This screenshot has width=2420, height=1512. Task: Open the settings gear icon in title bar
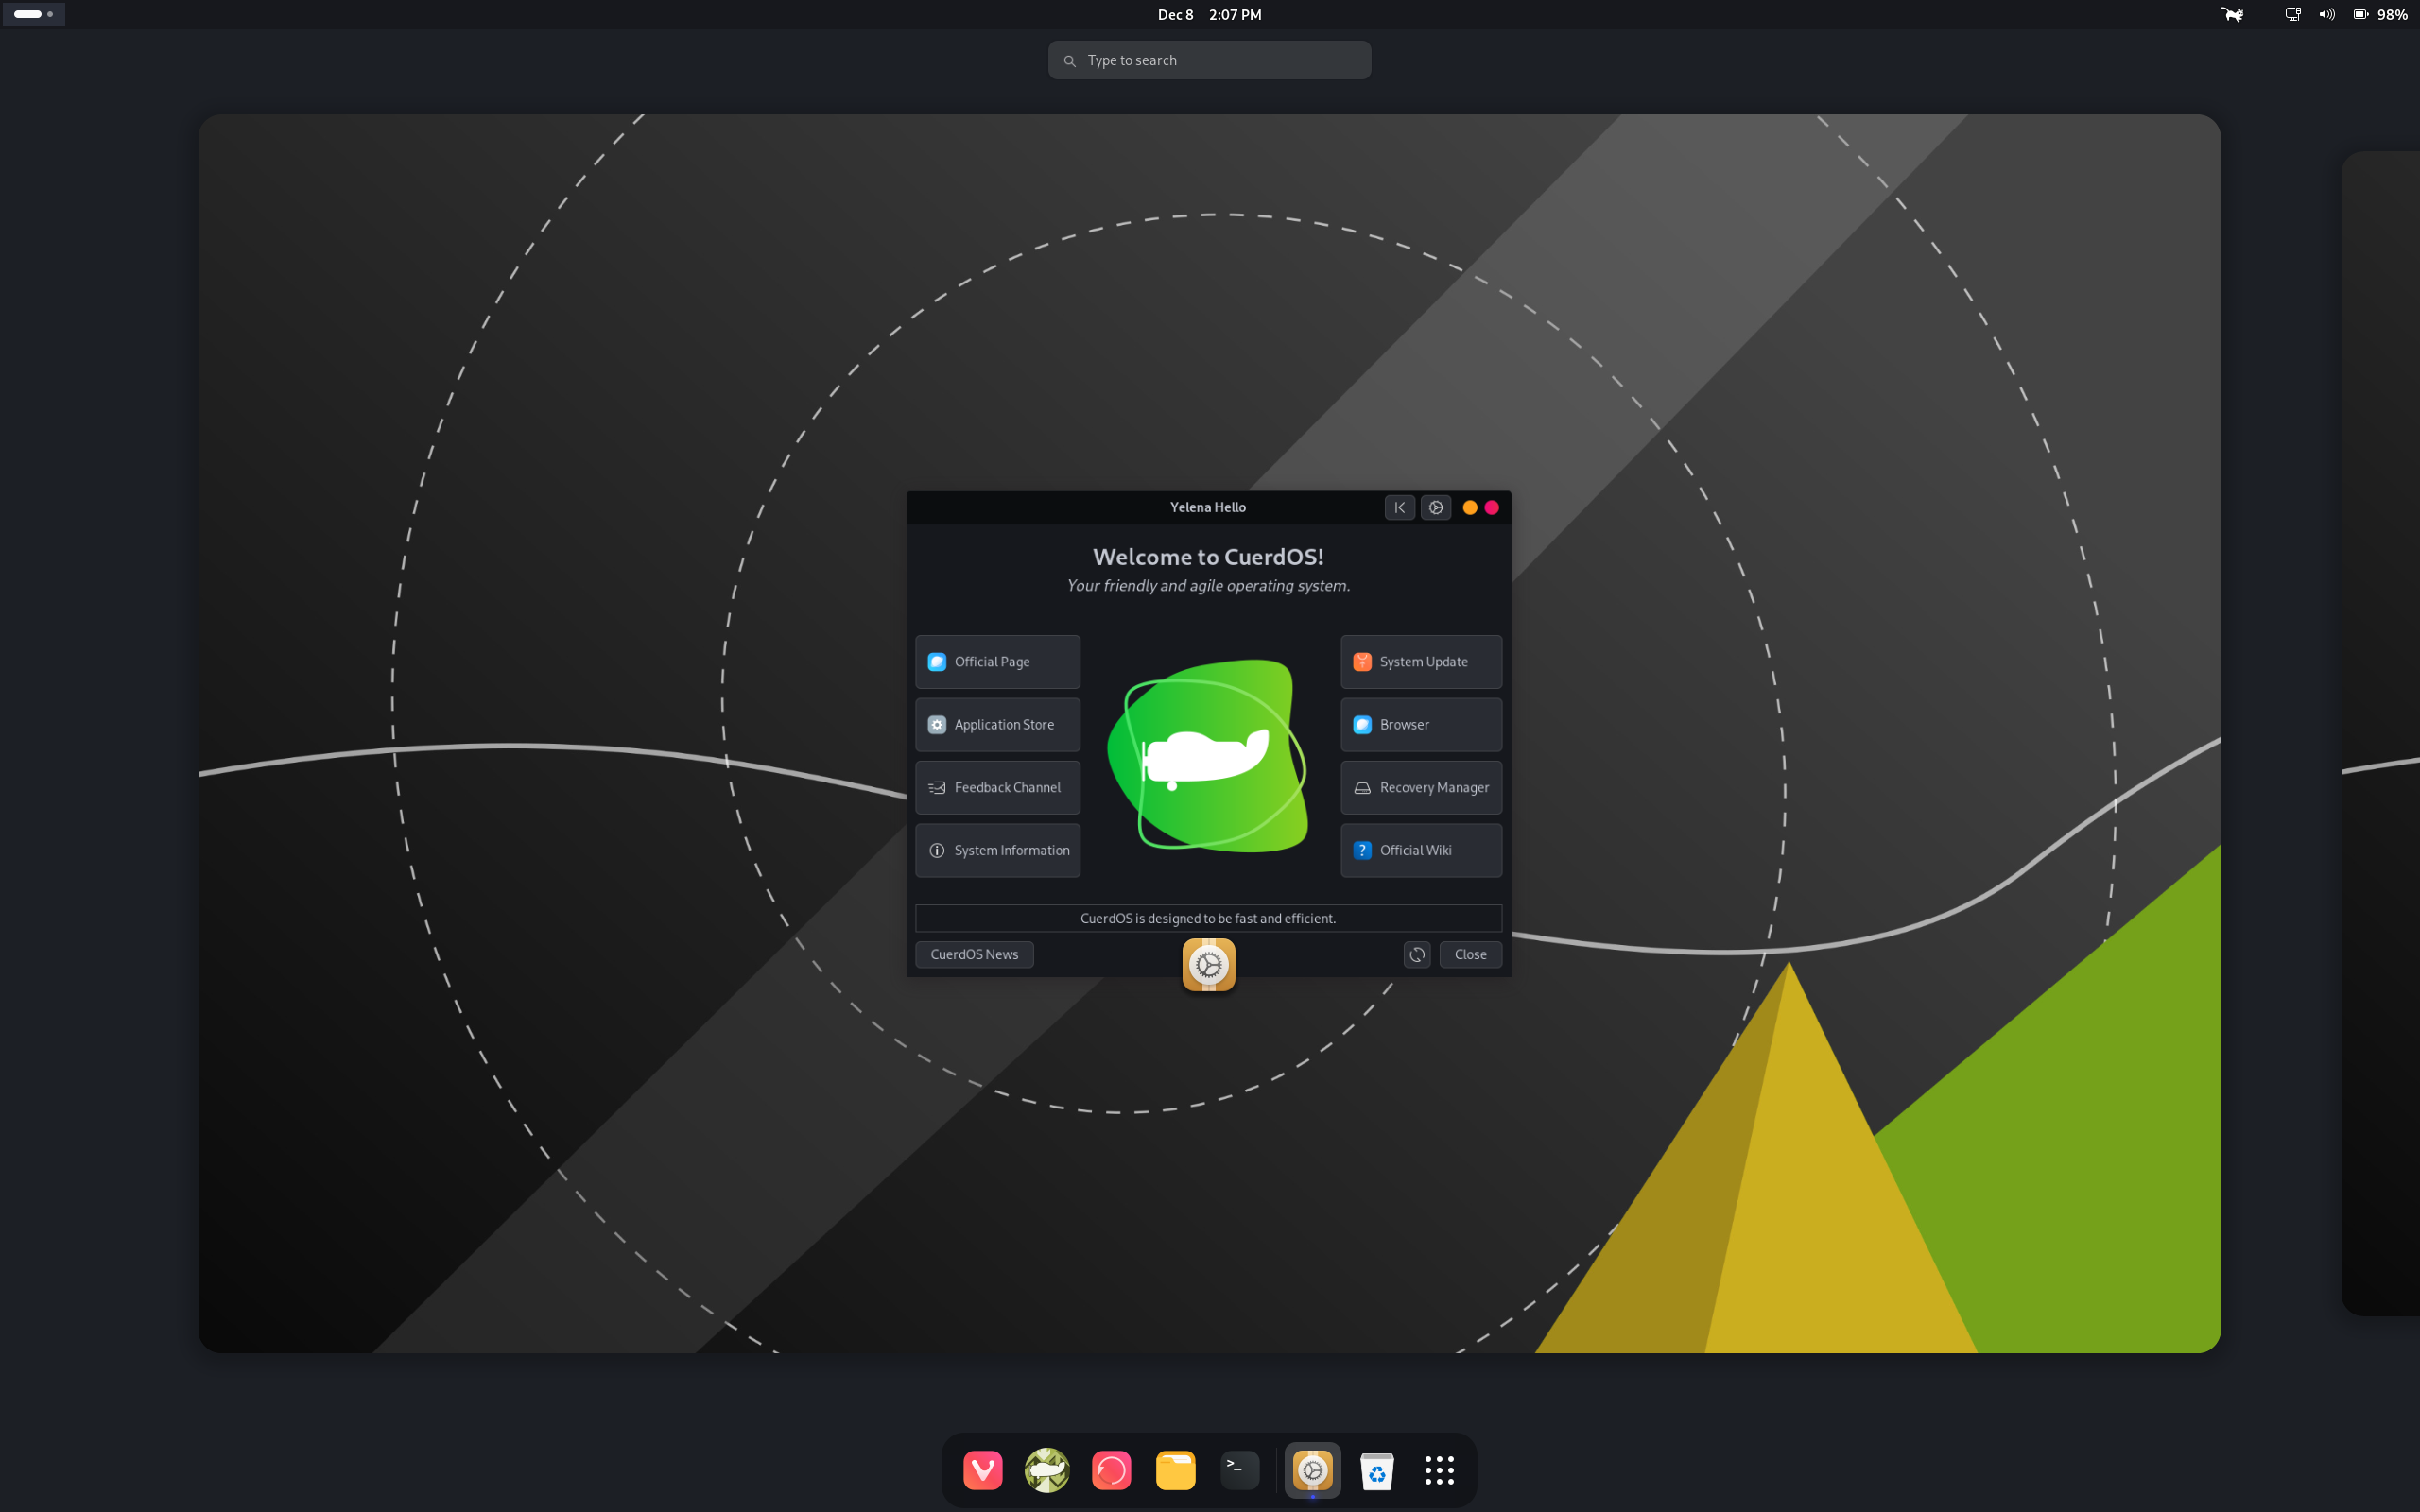[1436, 507]
